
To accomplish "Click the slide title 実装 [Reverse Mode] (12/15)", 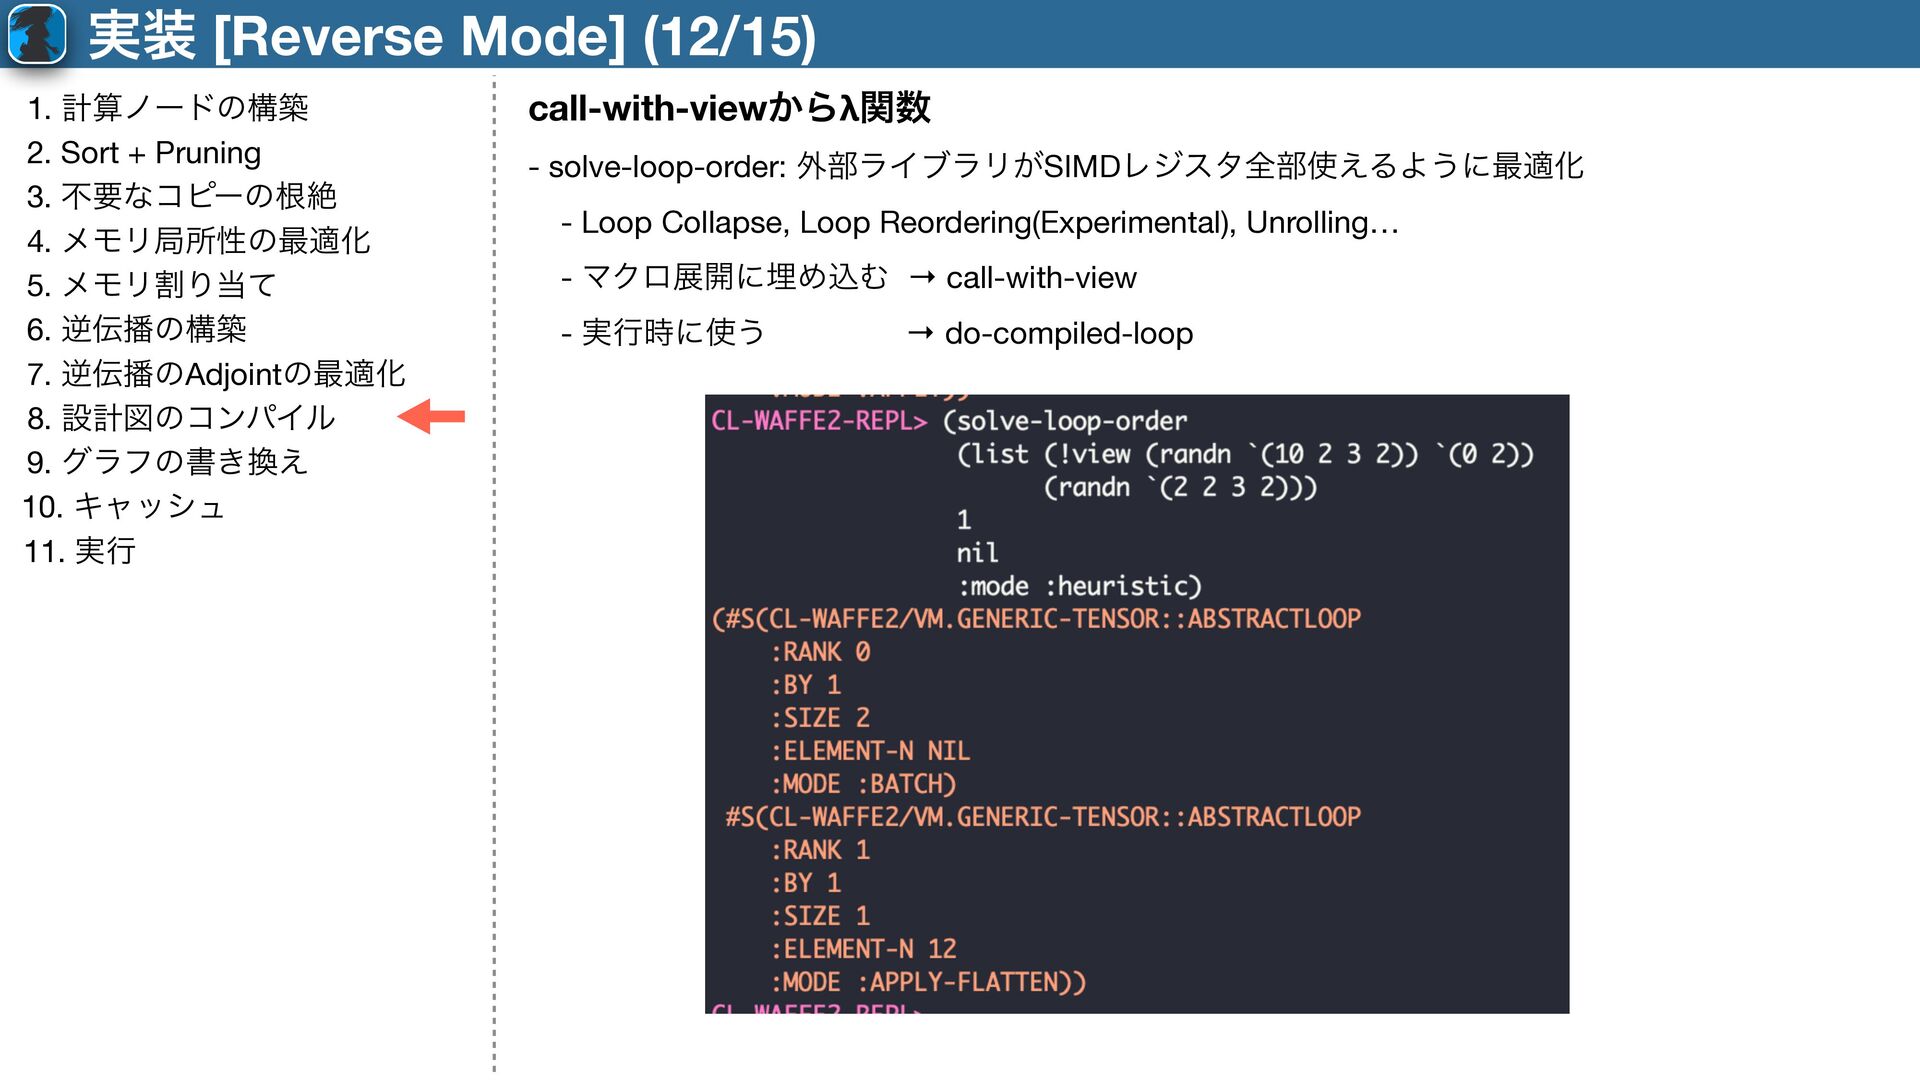I will click(x=452, y=36).
